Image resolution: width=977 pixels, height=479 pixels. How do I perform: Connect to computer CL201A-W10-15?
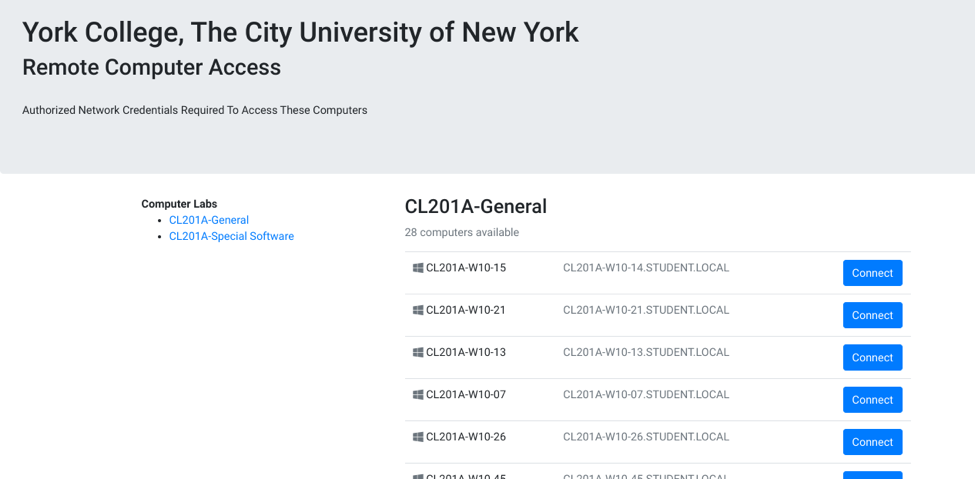point(872,273)
